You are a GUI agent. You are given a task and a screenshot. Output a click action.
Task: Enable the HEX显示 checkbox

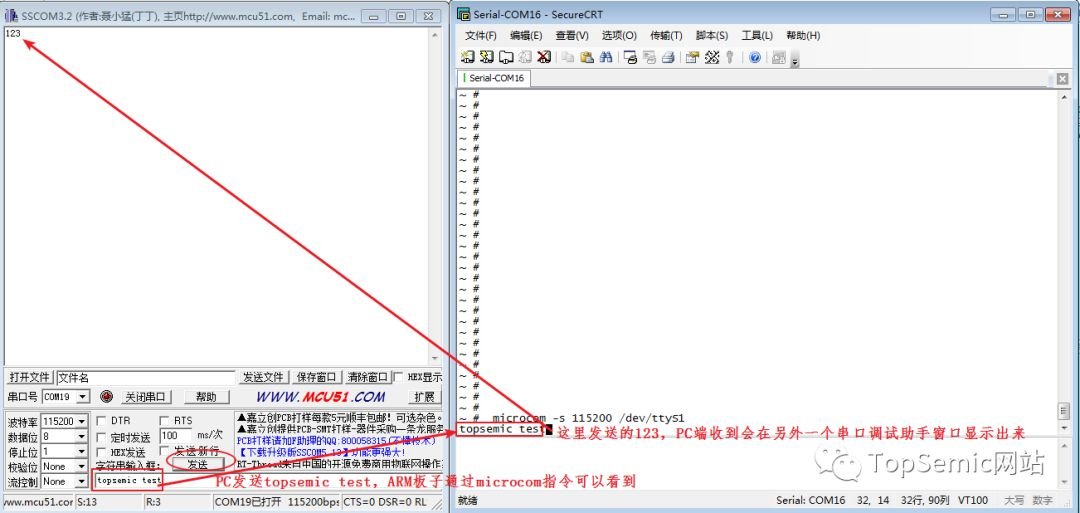(399, 377)
